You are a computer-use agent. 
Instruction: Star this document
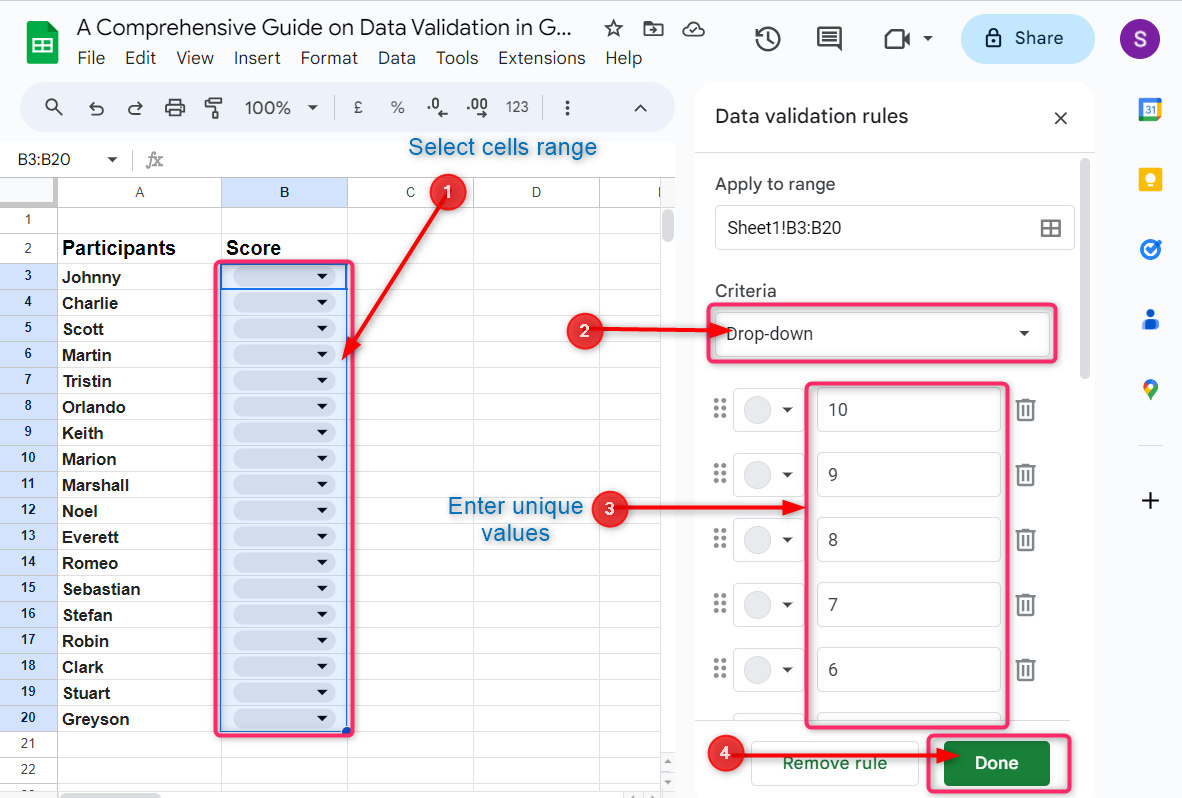coord(614,29)
